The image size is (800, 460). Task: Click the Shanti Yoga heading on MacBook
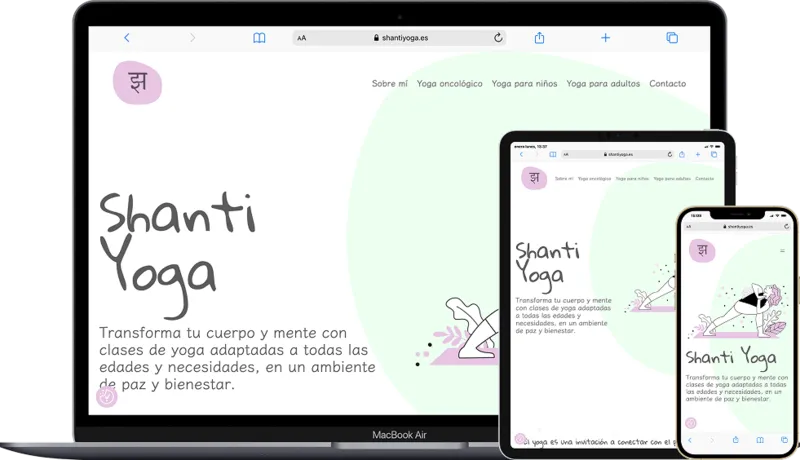point(177,254)
